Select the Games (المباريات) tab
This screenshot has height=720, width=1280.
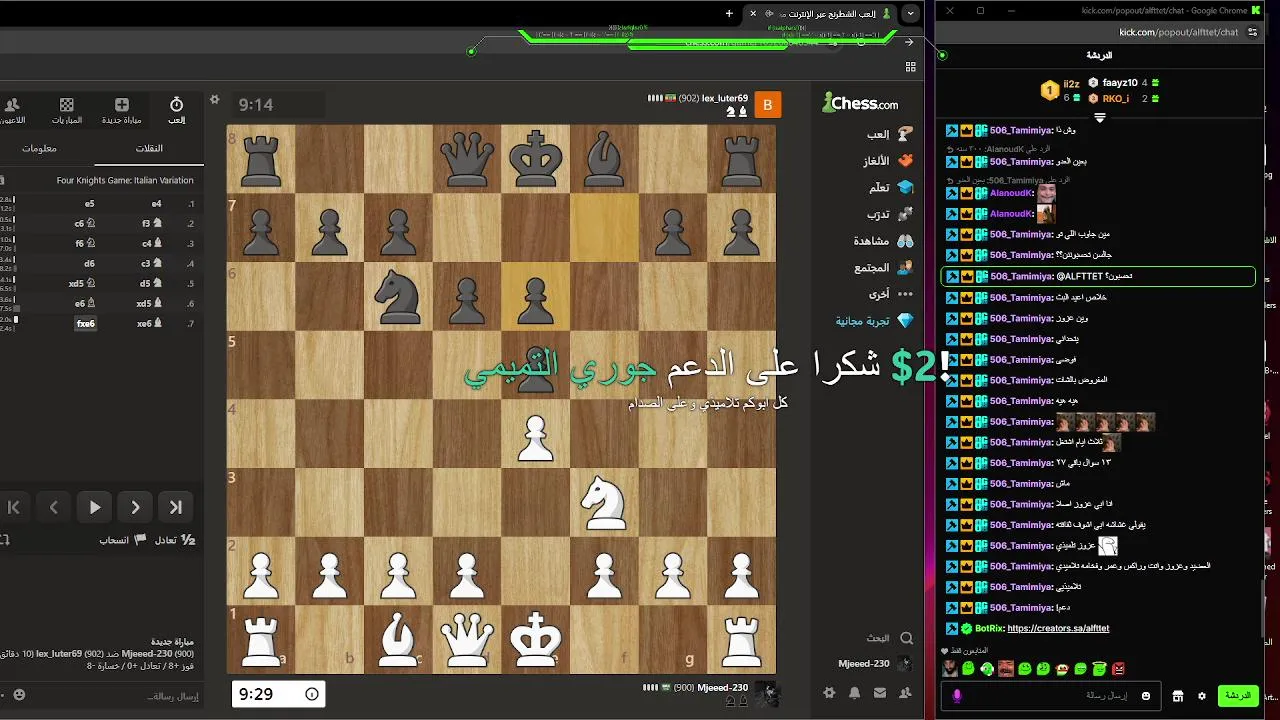(x=66, y=111)
